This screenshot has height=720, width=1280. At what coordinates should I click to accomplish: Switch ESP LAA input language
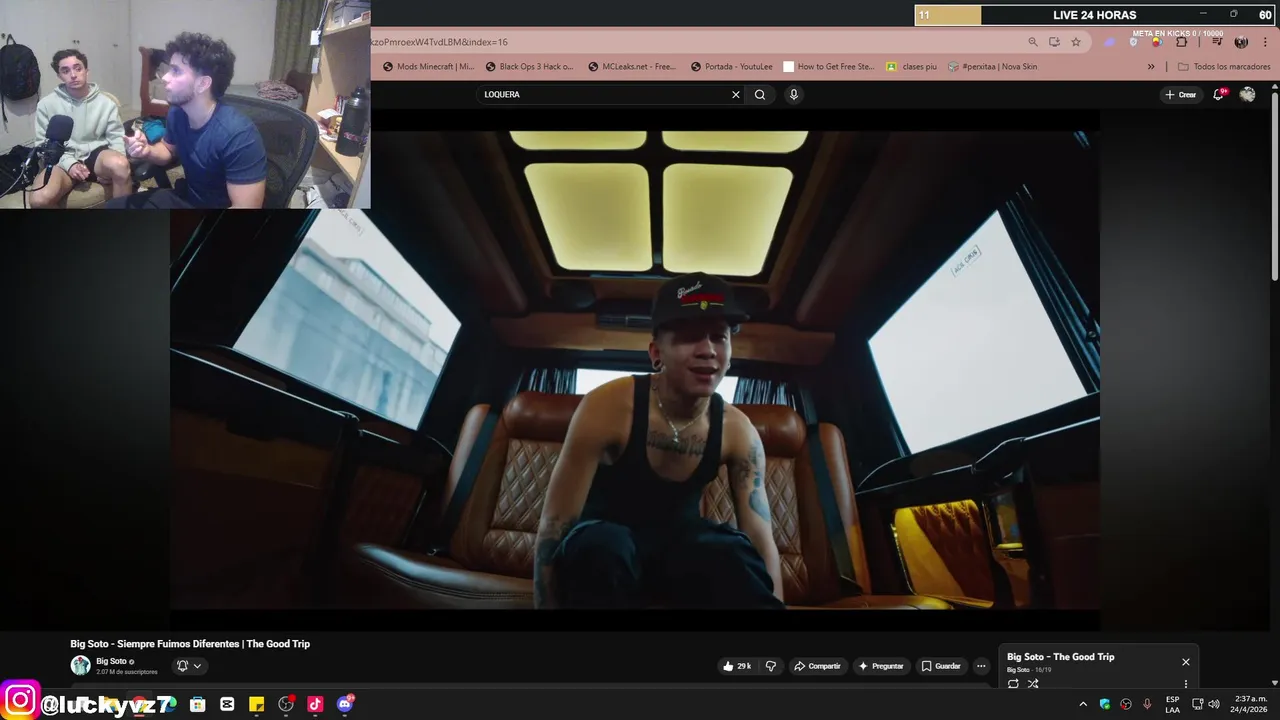(1172, 704)
